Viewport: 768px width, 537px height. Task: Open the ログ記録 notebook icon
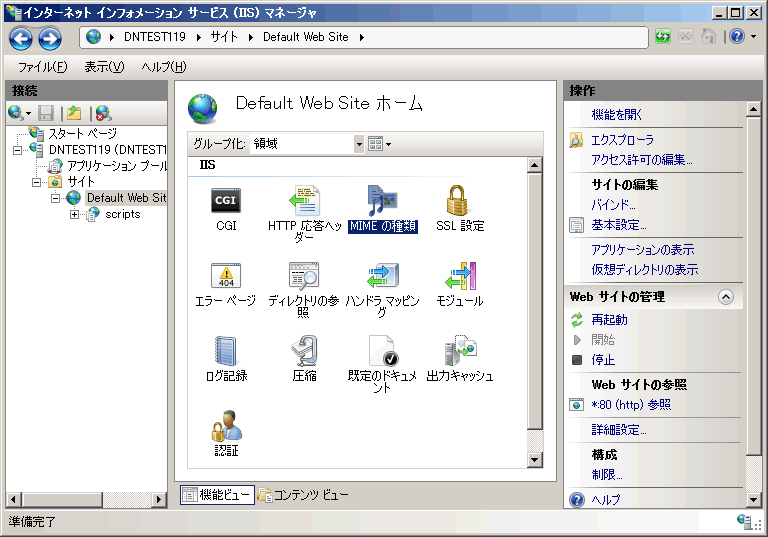[x=226, y=351]
